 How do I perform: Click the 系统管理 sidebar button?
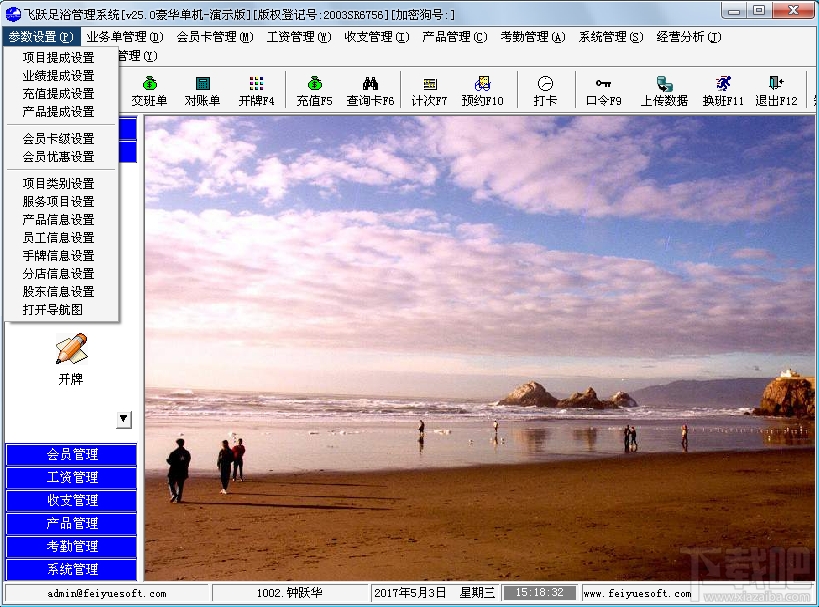tap(72, 569)
